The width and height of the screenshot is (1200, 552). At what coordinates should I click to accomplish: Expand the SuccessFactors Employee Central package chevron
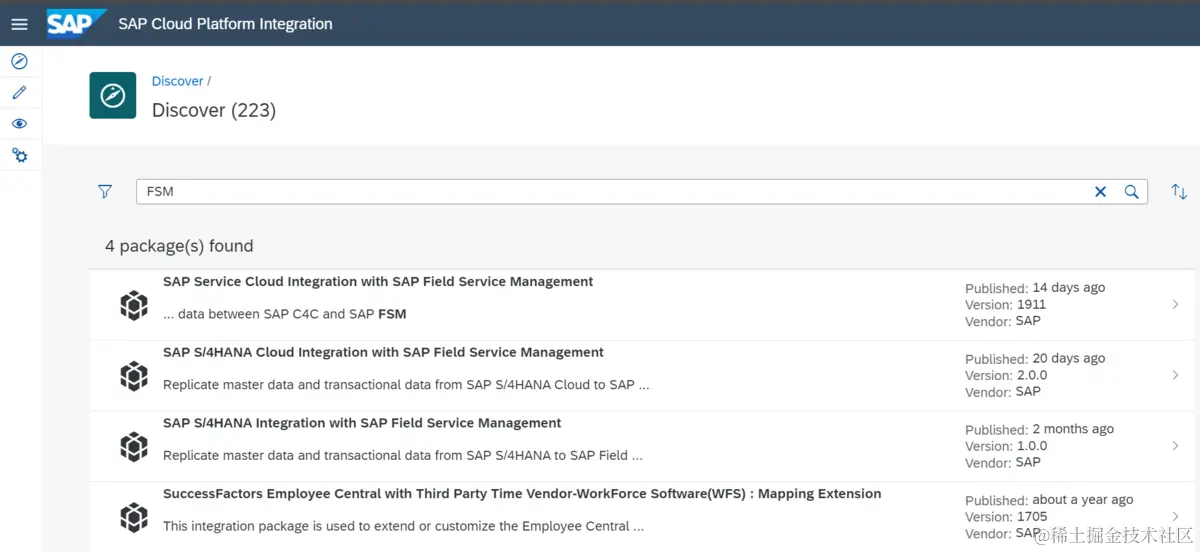[x=1176, y=516]
